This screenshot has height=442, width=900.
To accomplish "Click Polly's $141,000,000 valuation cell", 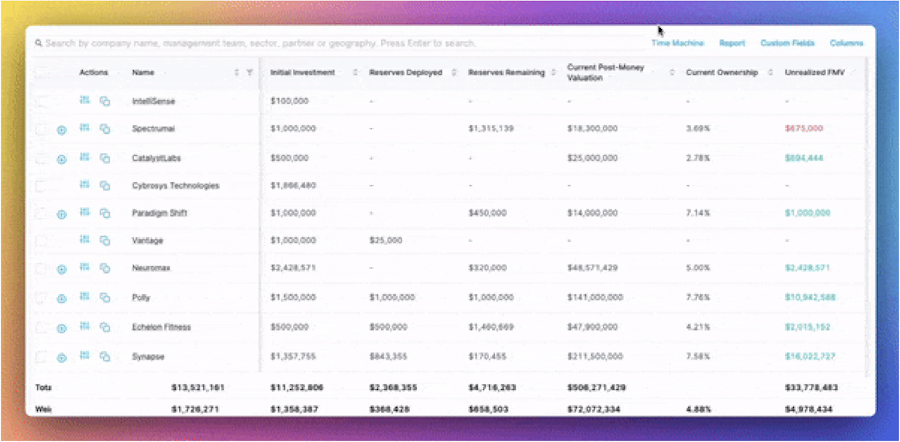I will pyautogui.click(x=595, y=297).
